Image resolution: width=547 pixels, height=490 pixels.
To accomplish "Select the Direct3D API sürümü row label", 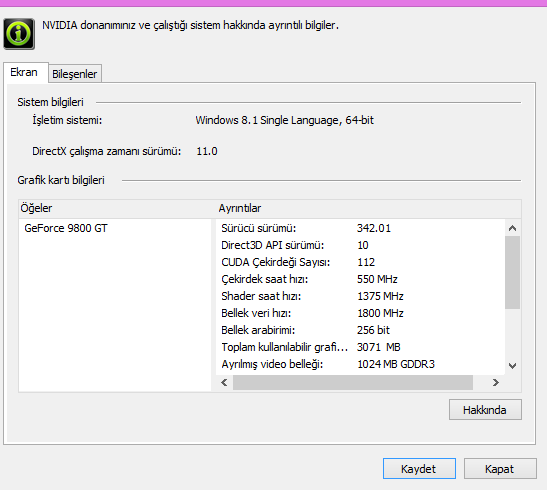I will coord(272,245).
